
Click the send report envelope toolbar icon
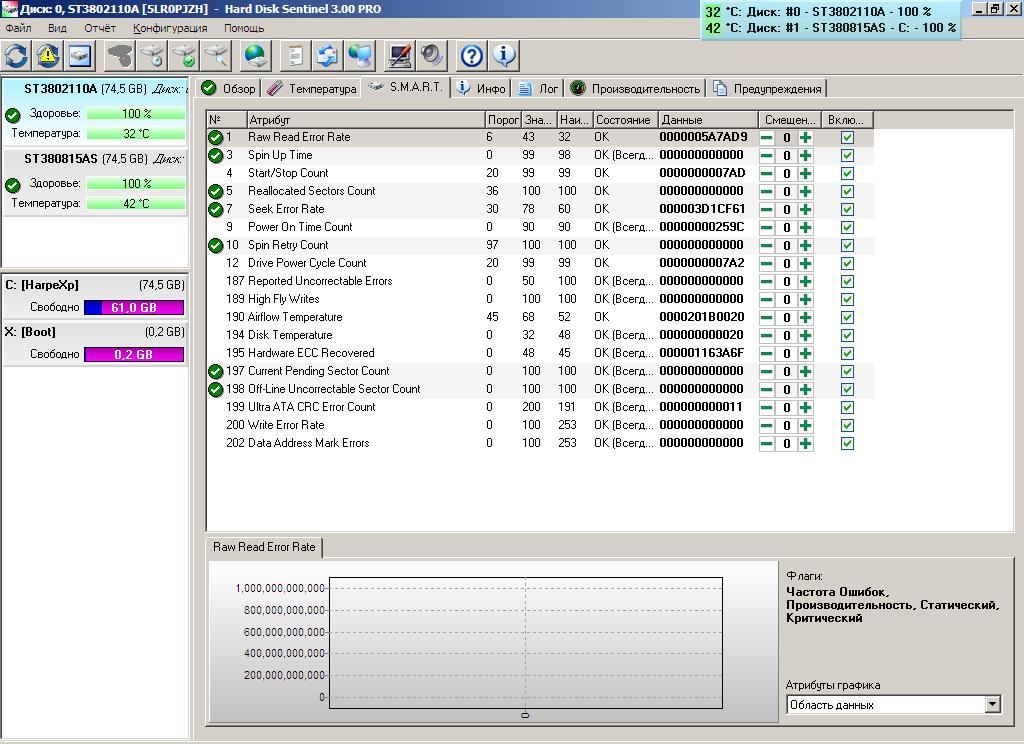(327, 56)
